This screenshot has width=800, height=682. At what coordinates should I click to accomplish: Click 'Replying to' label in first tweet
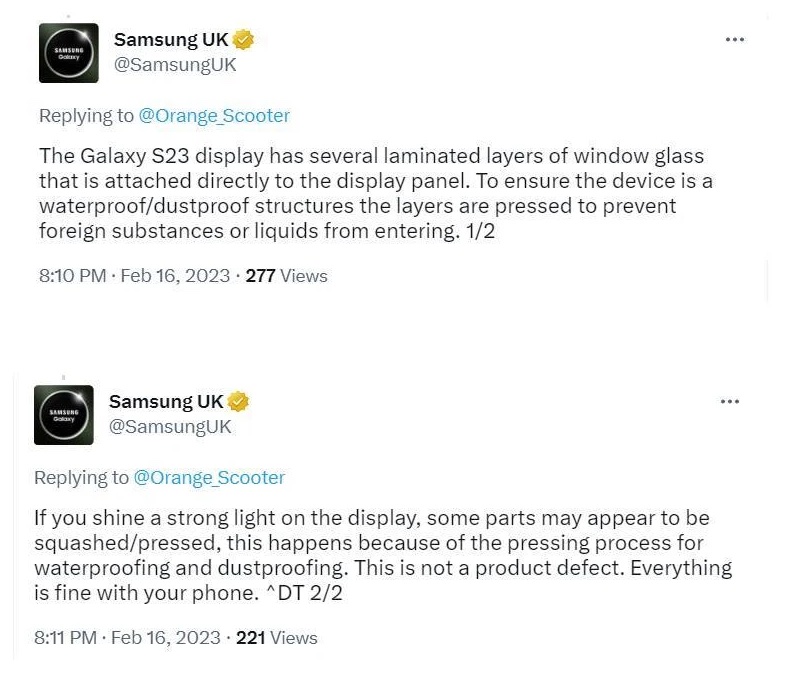click(x=86, y=116)
